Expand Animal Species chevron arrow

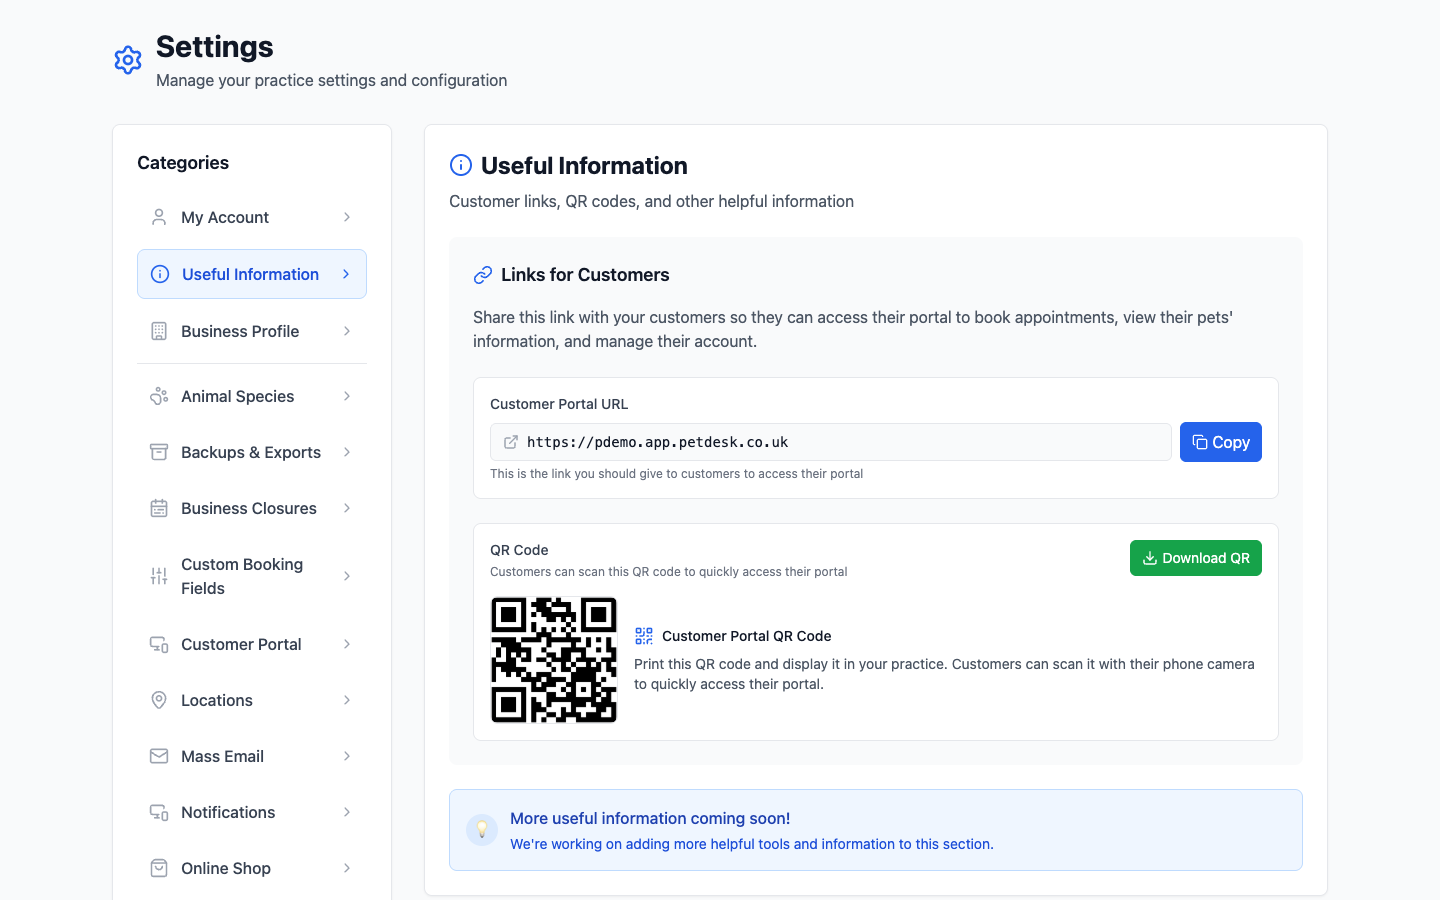point(347,396)
